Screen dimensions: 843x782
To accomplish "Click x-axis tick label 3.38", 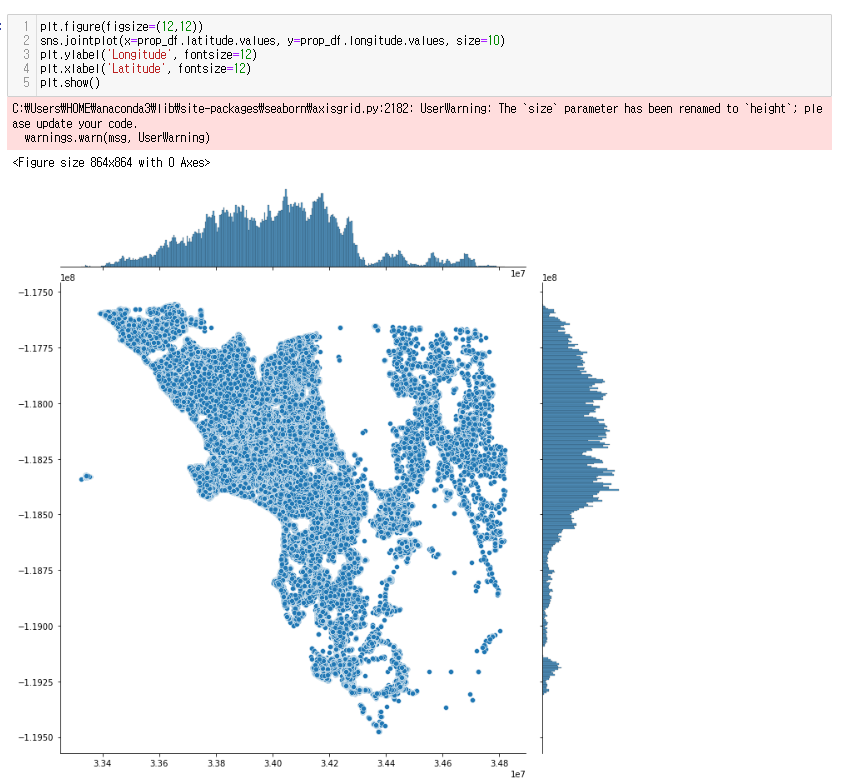I will (x=216, y=763).
